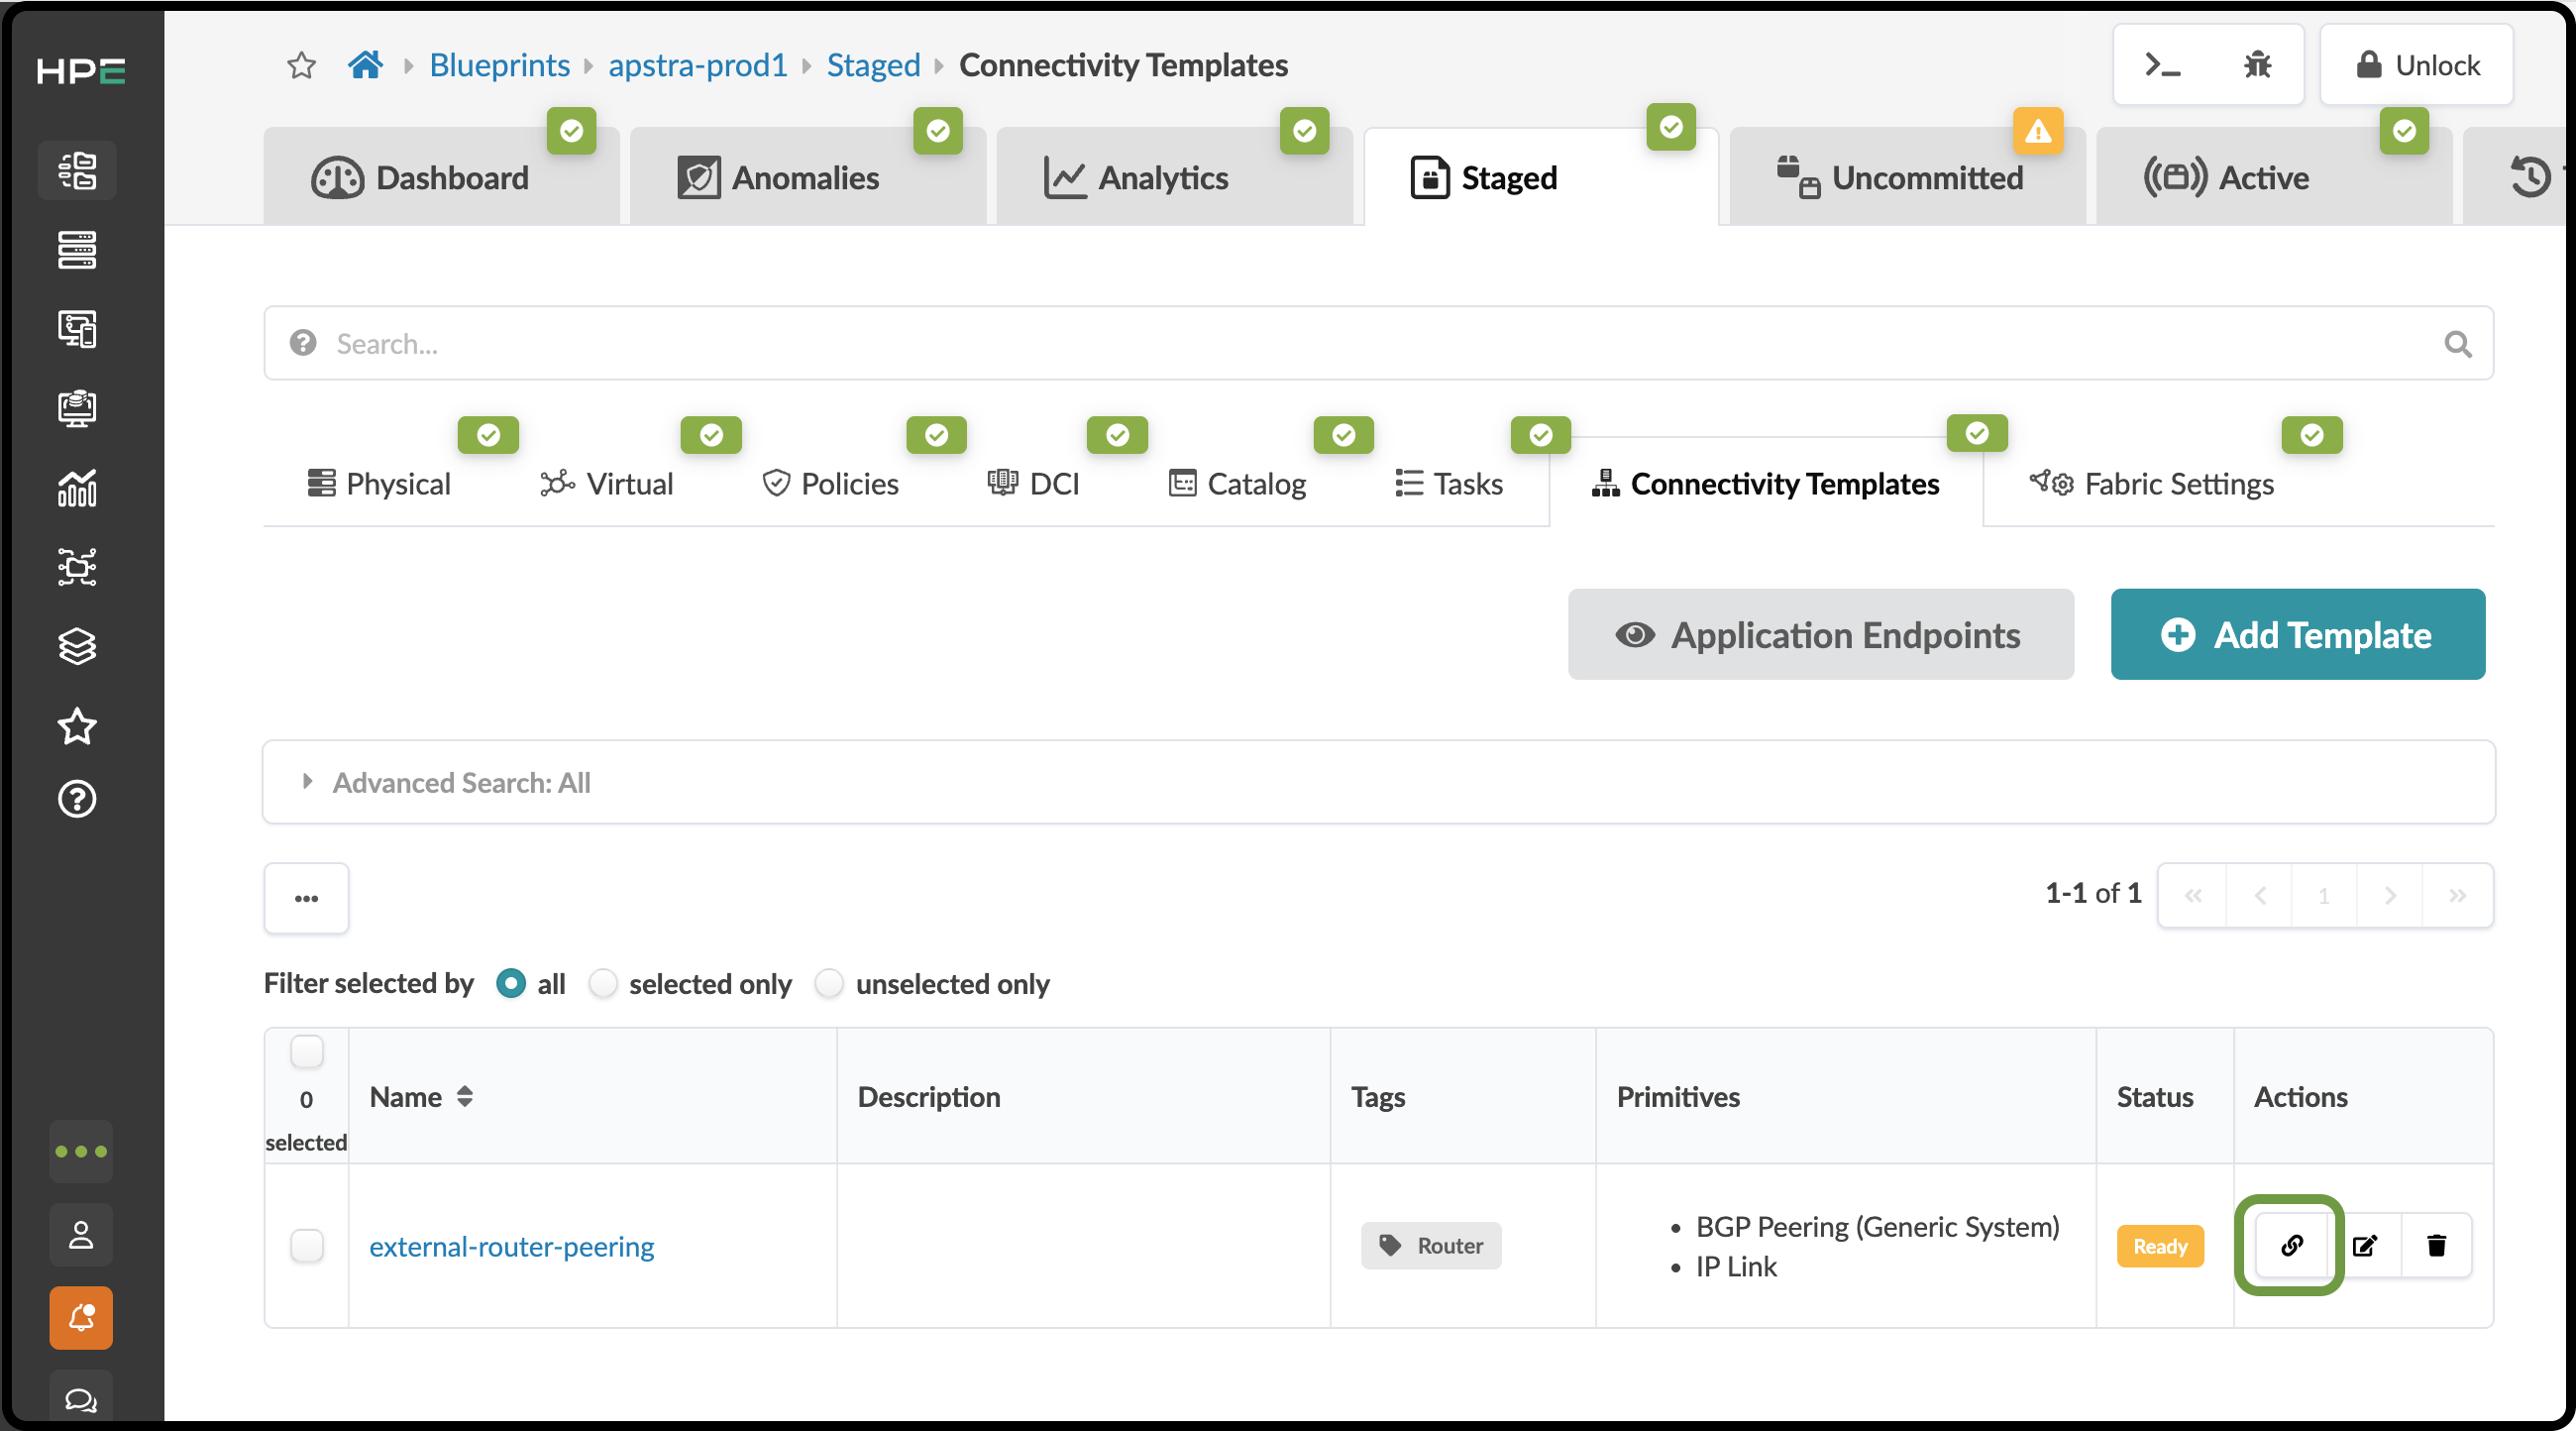Click the apstra-prod1 breadcrumb link
2576x1431 pixels.
coord(698,65)
